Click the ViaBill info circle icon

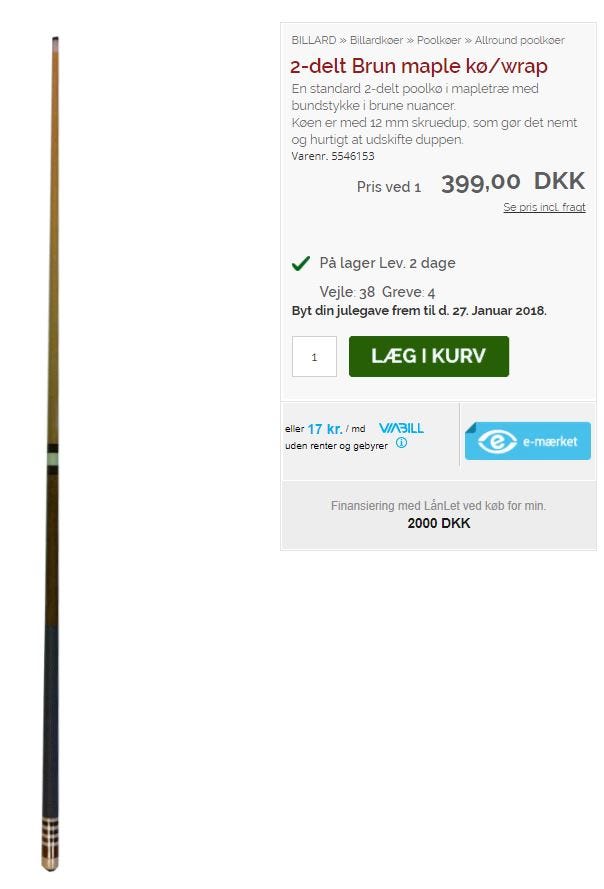tap(402, 443)
